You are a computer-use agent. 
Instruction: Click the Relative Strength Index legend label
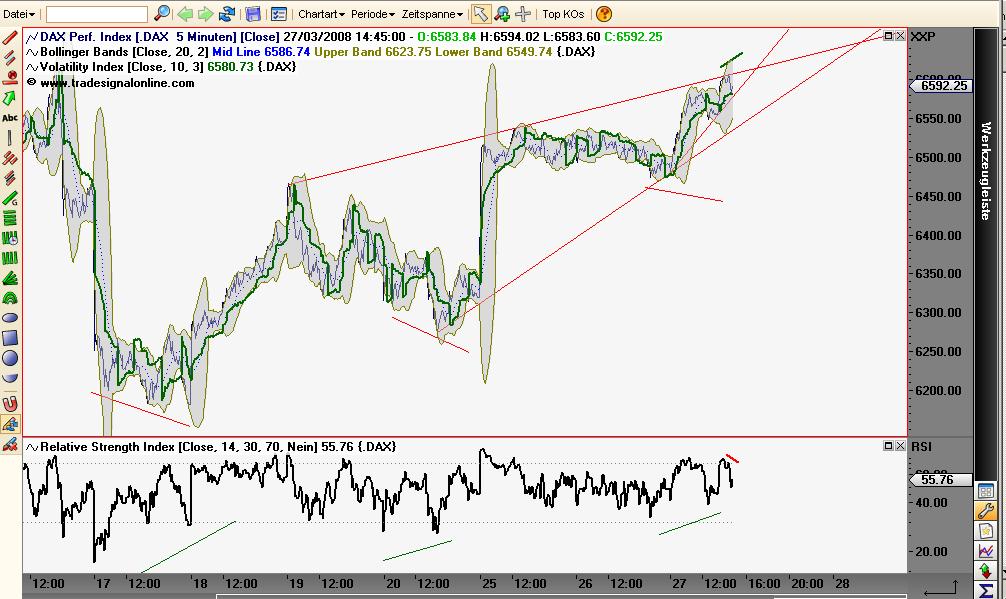[211, 446]
